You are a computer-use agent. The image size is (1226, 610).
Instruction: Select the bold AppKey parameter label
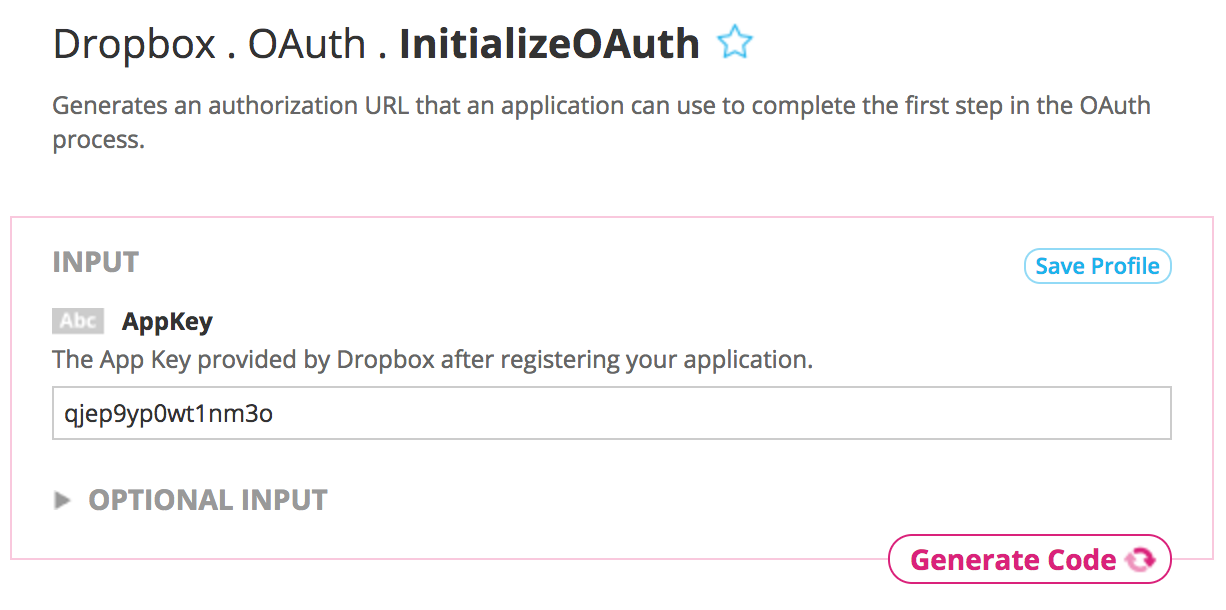click(167, 322)
